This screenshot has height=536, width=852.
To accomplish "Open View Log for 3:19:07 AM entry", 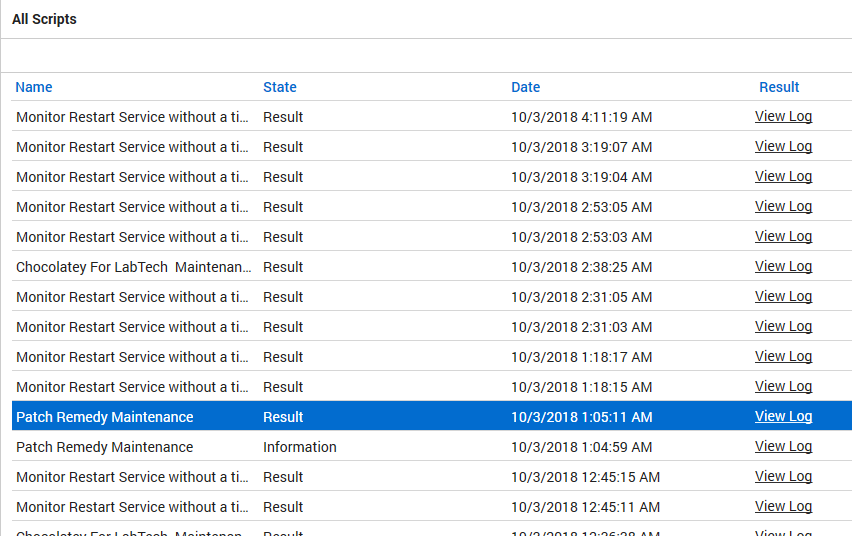I will (783, 147).
